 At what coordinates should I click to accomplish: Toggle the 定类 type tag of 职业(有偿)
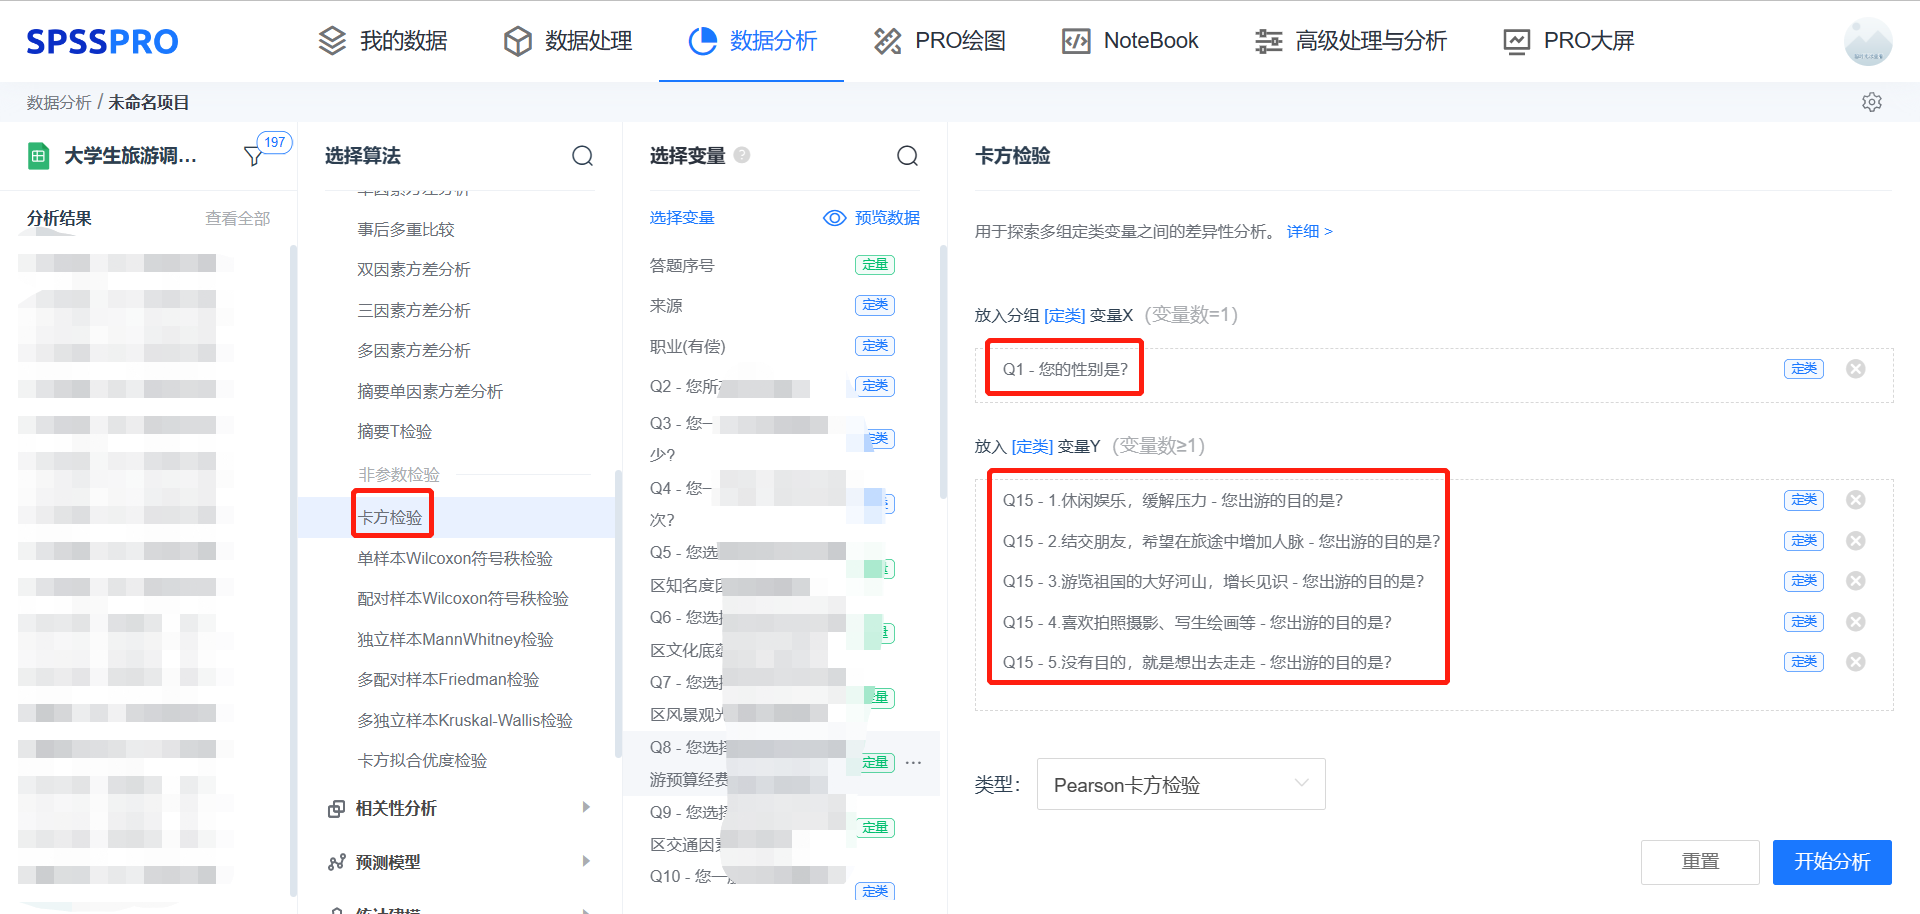(x=875, y=346)
